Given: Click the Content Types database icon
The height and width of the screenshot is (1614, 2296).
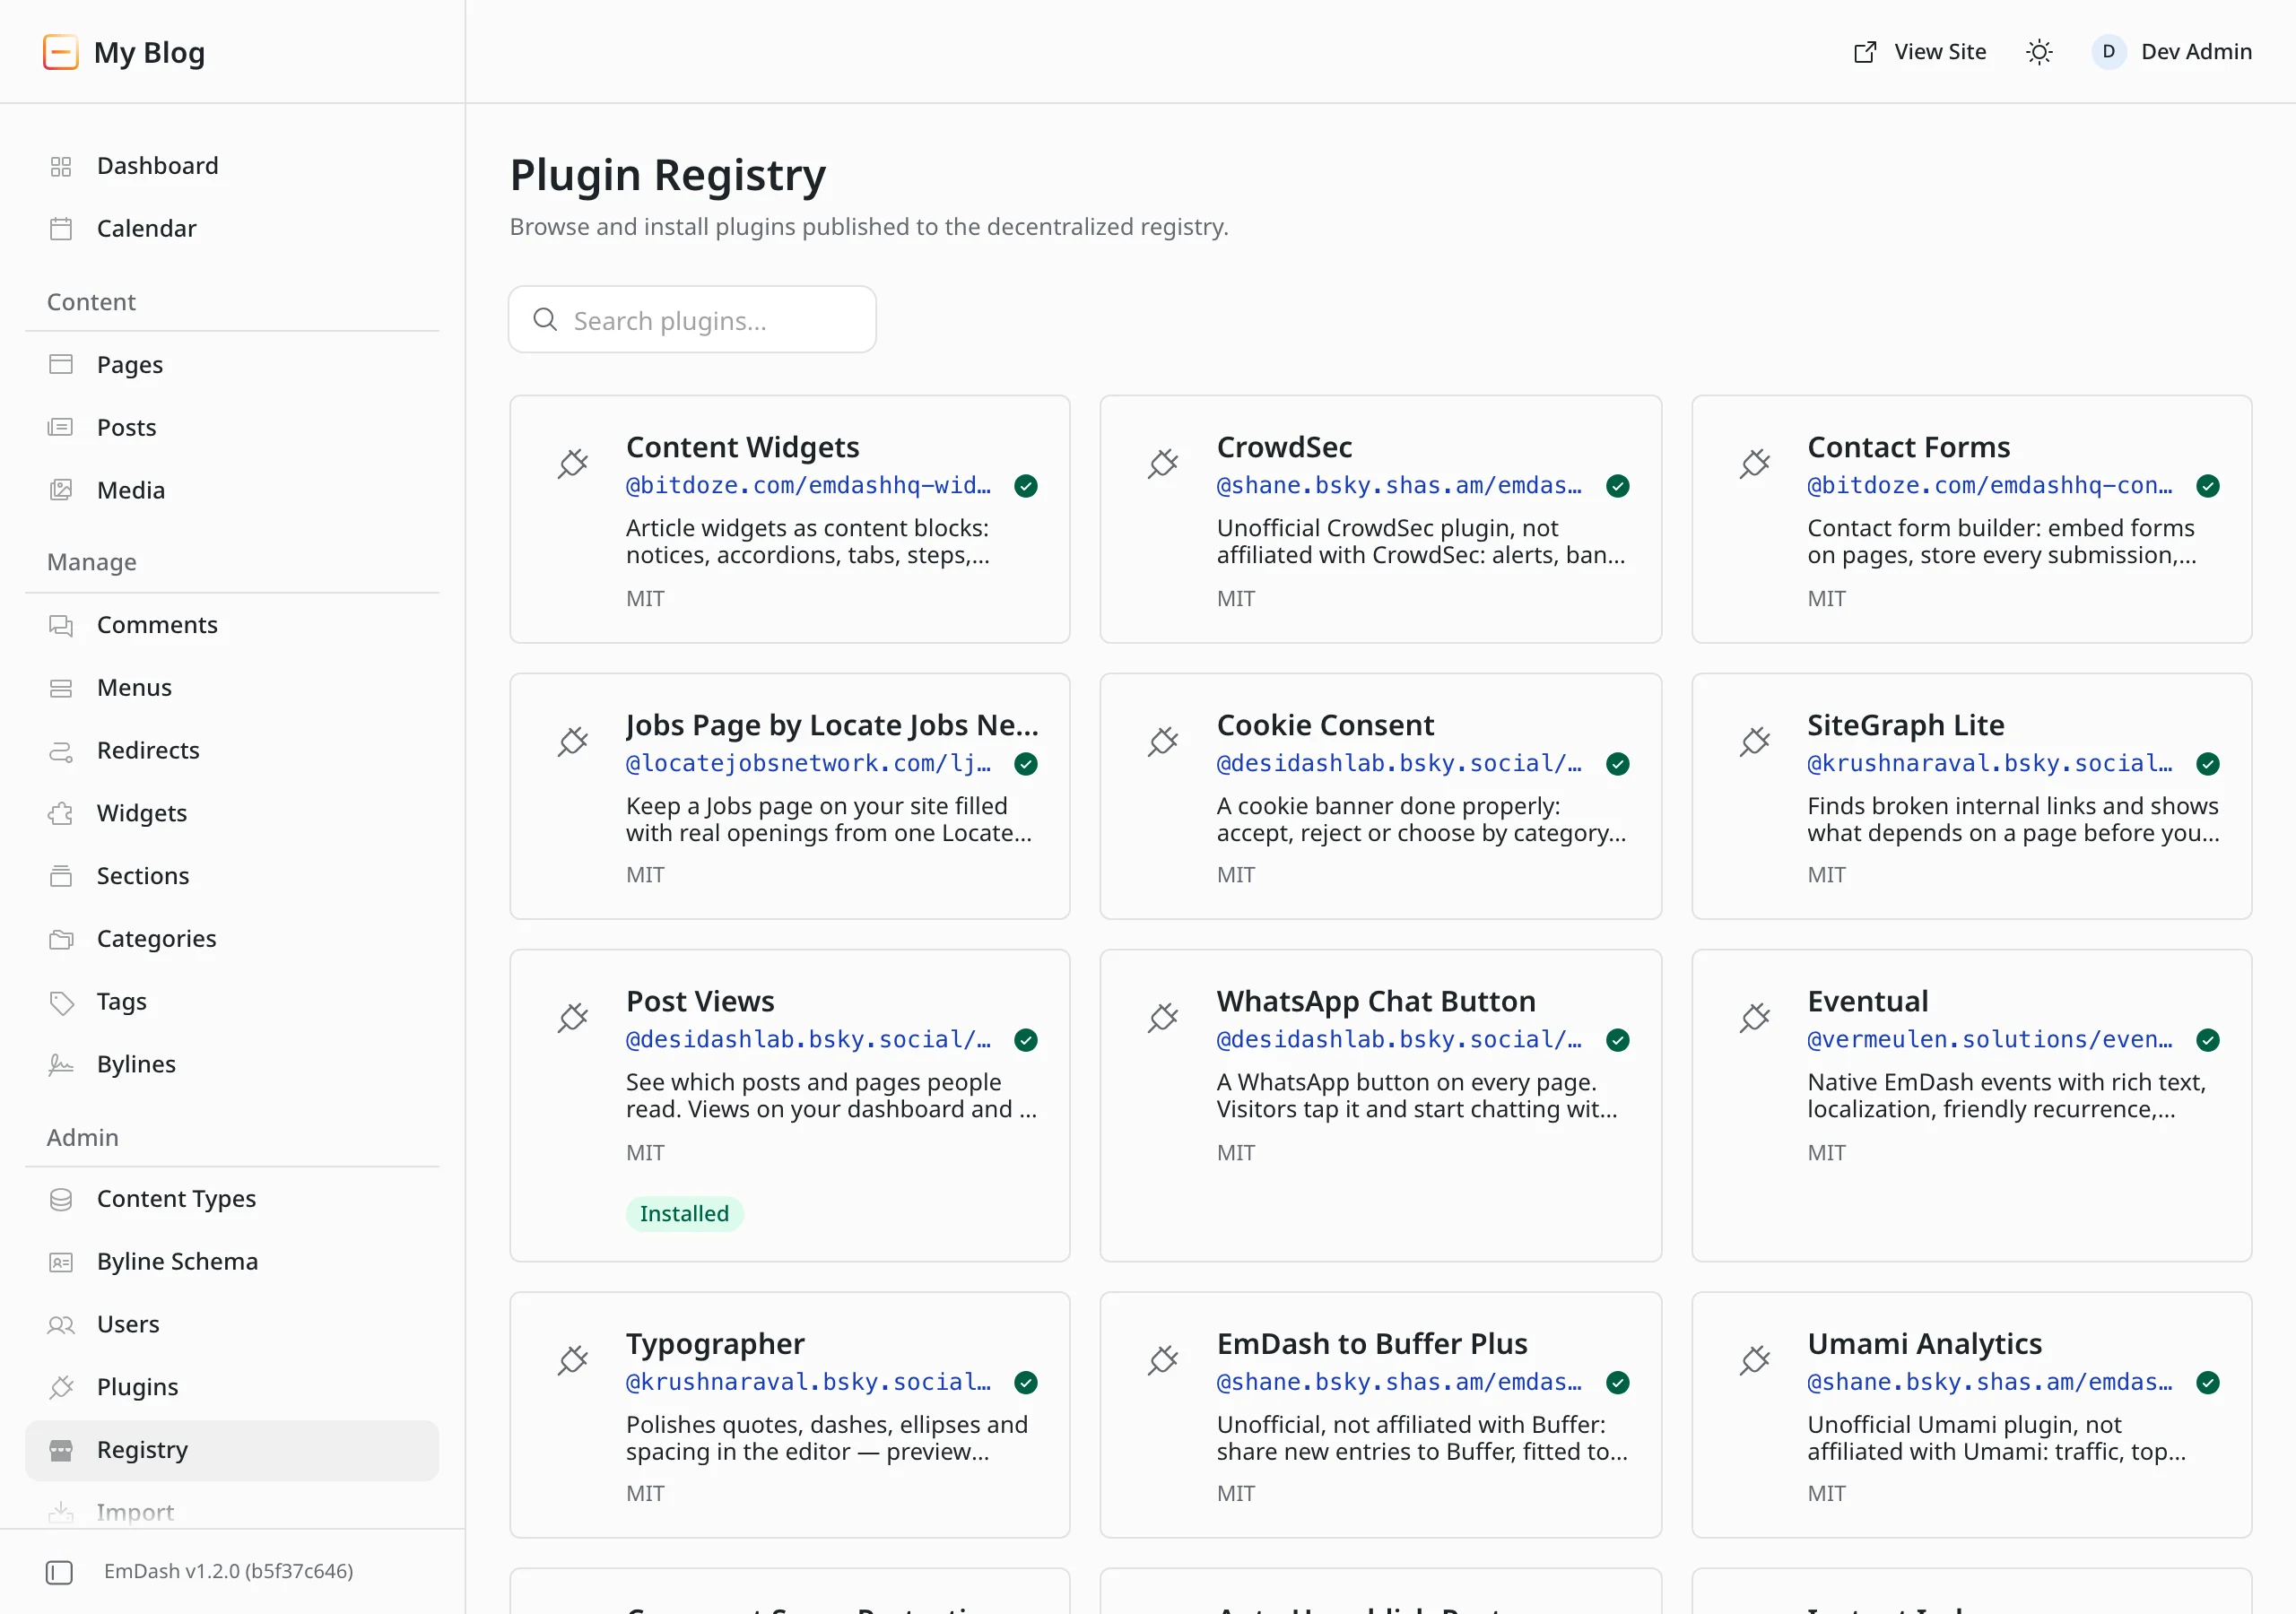Looking at the screenshot, I should click(61, 1200).
